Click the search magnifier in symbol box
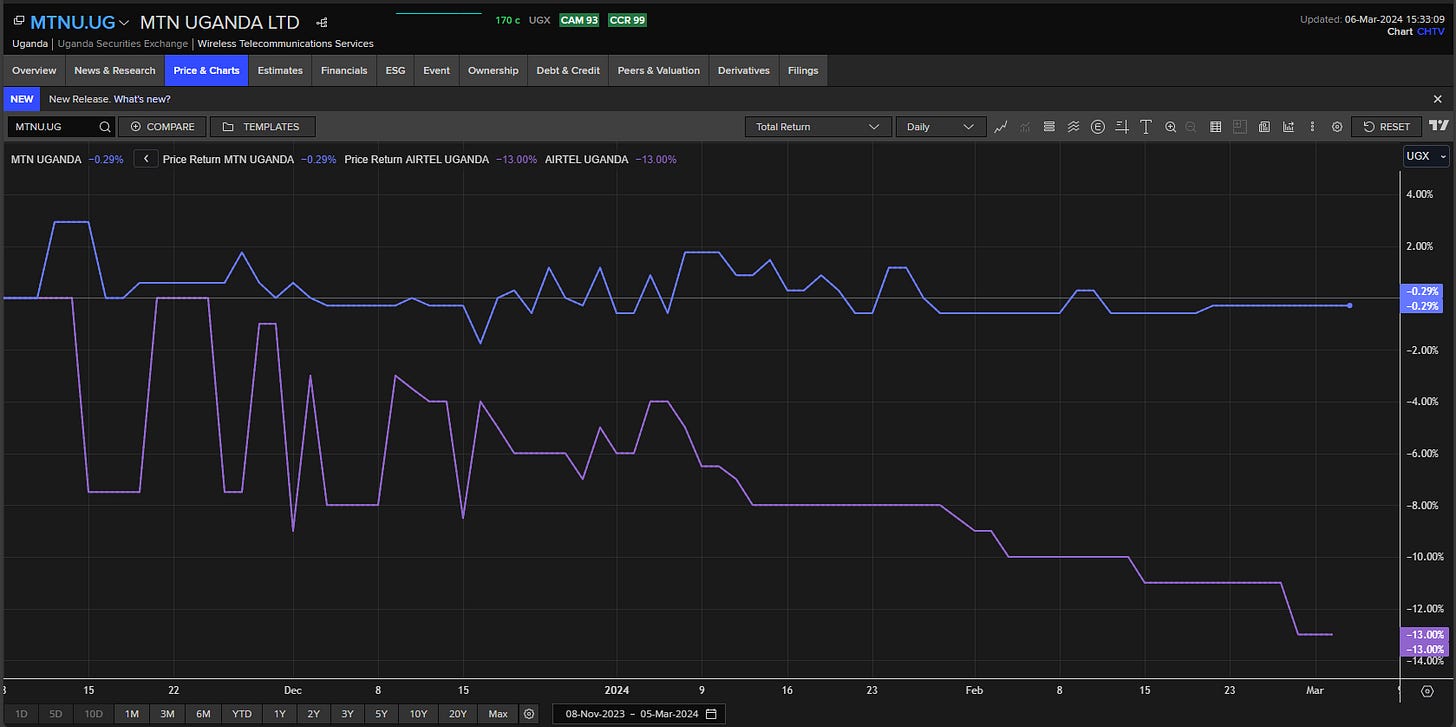 pyautogui.click(x=105, y=127)
